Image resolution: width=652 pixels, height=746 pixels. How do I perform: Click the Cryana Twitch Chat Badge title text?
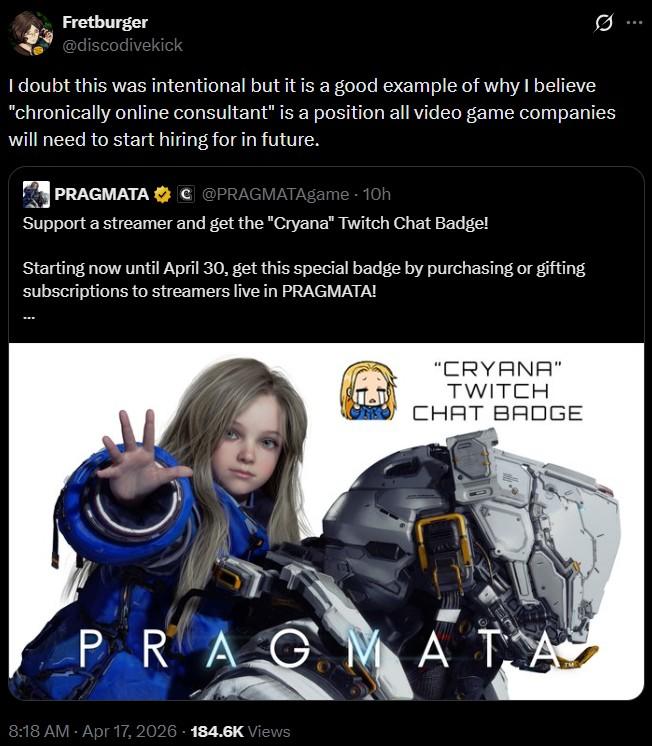tap(497, 391)
